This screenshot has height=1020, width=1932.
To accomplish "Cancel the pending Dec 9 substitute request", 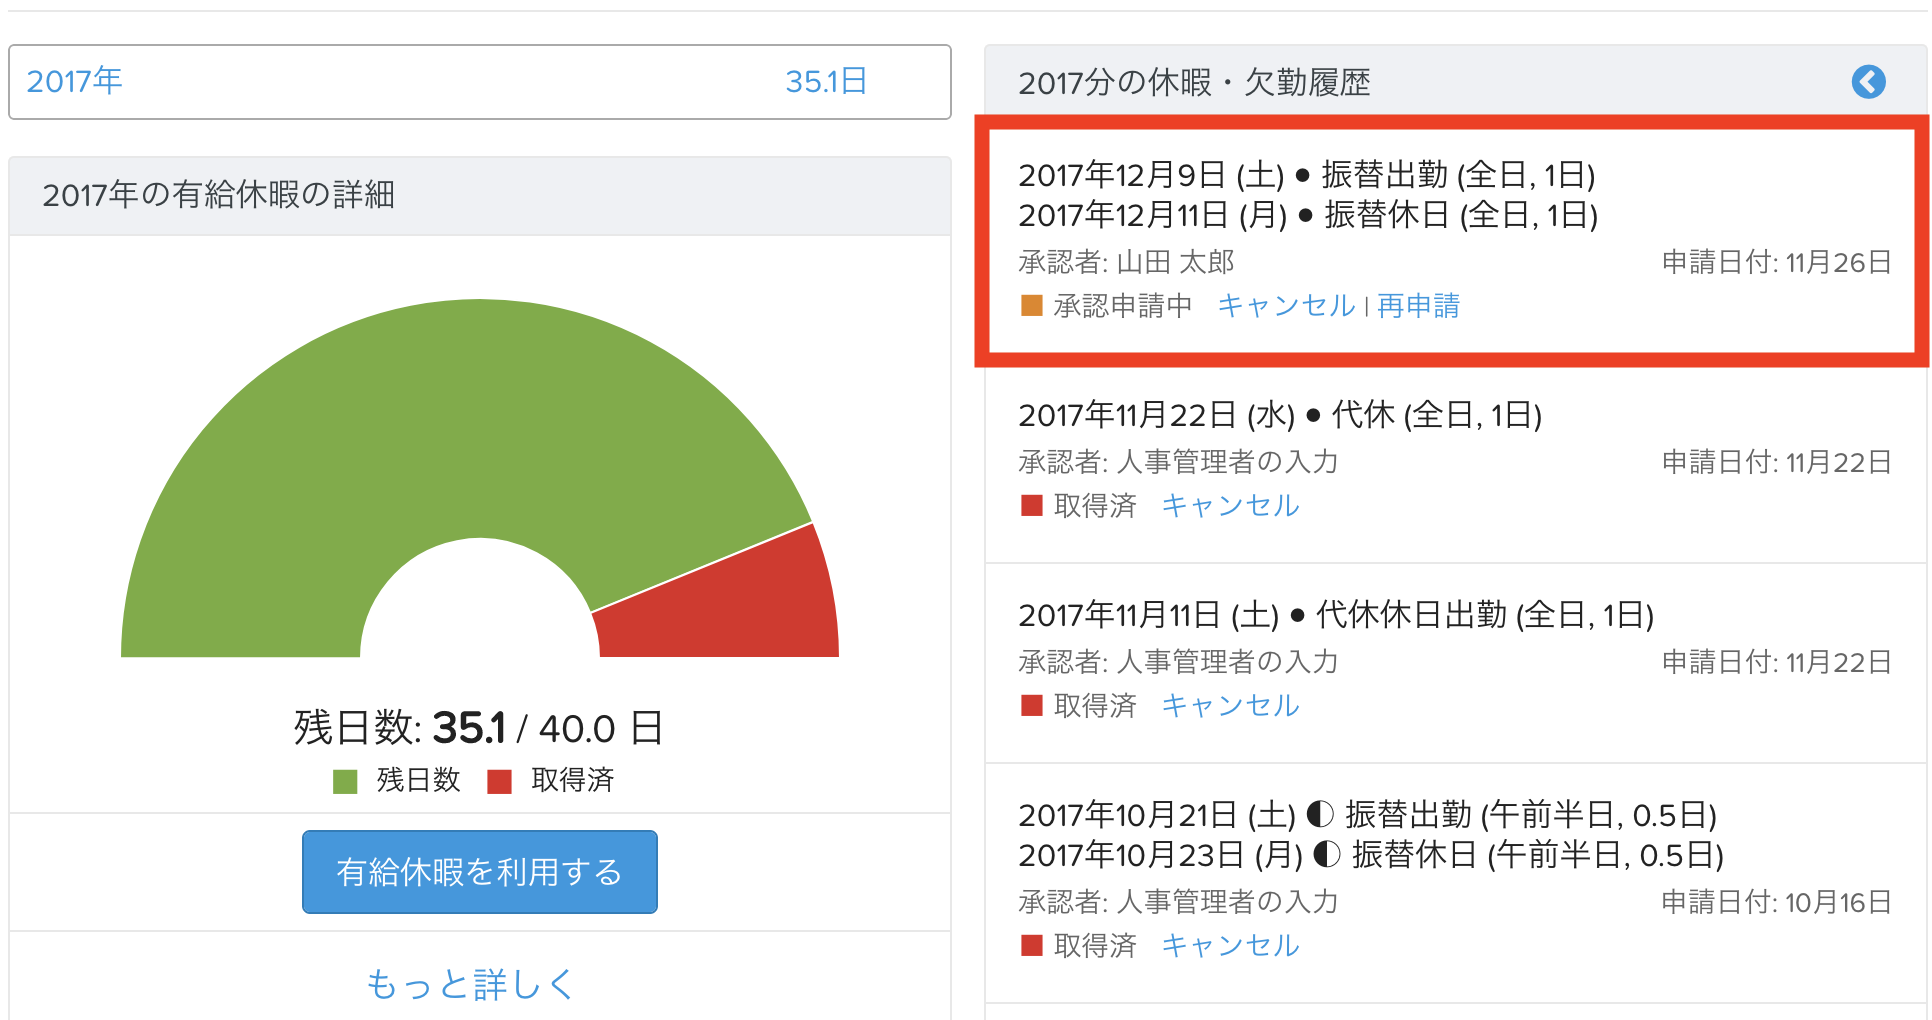I will [x=1286, y=305].
